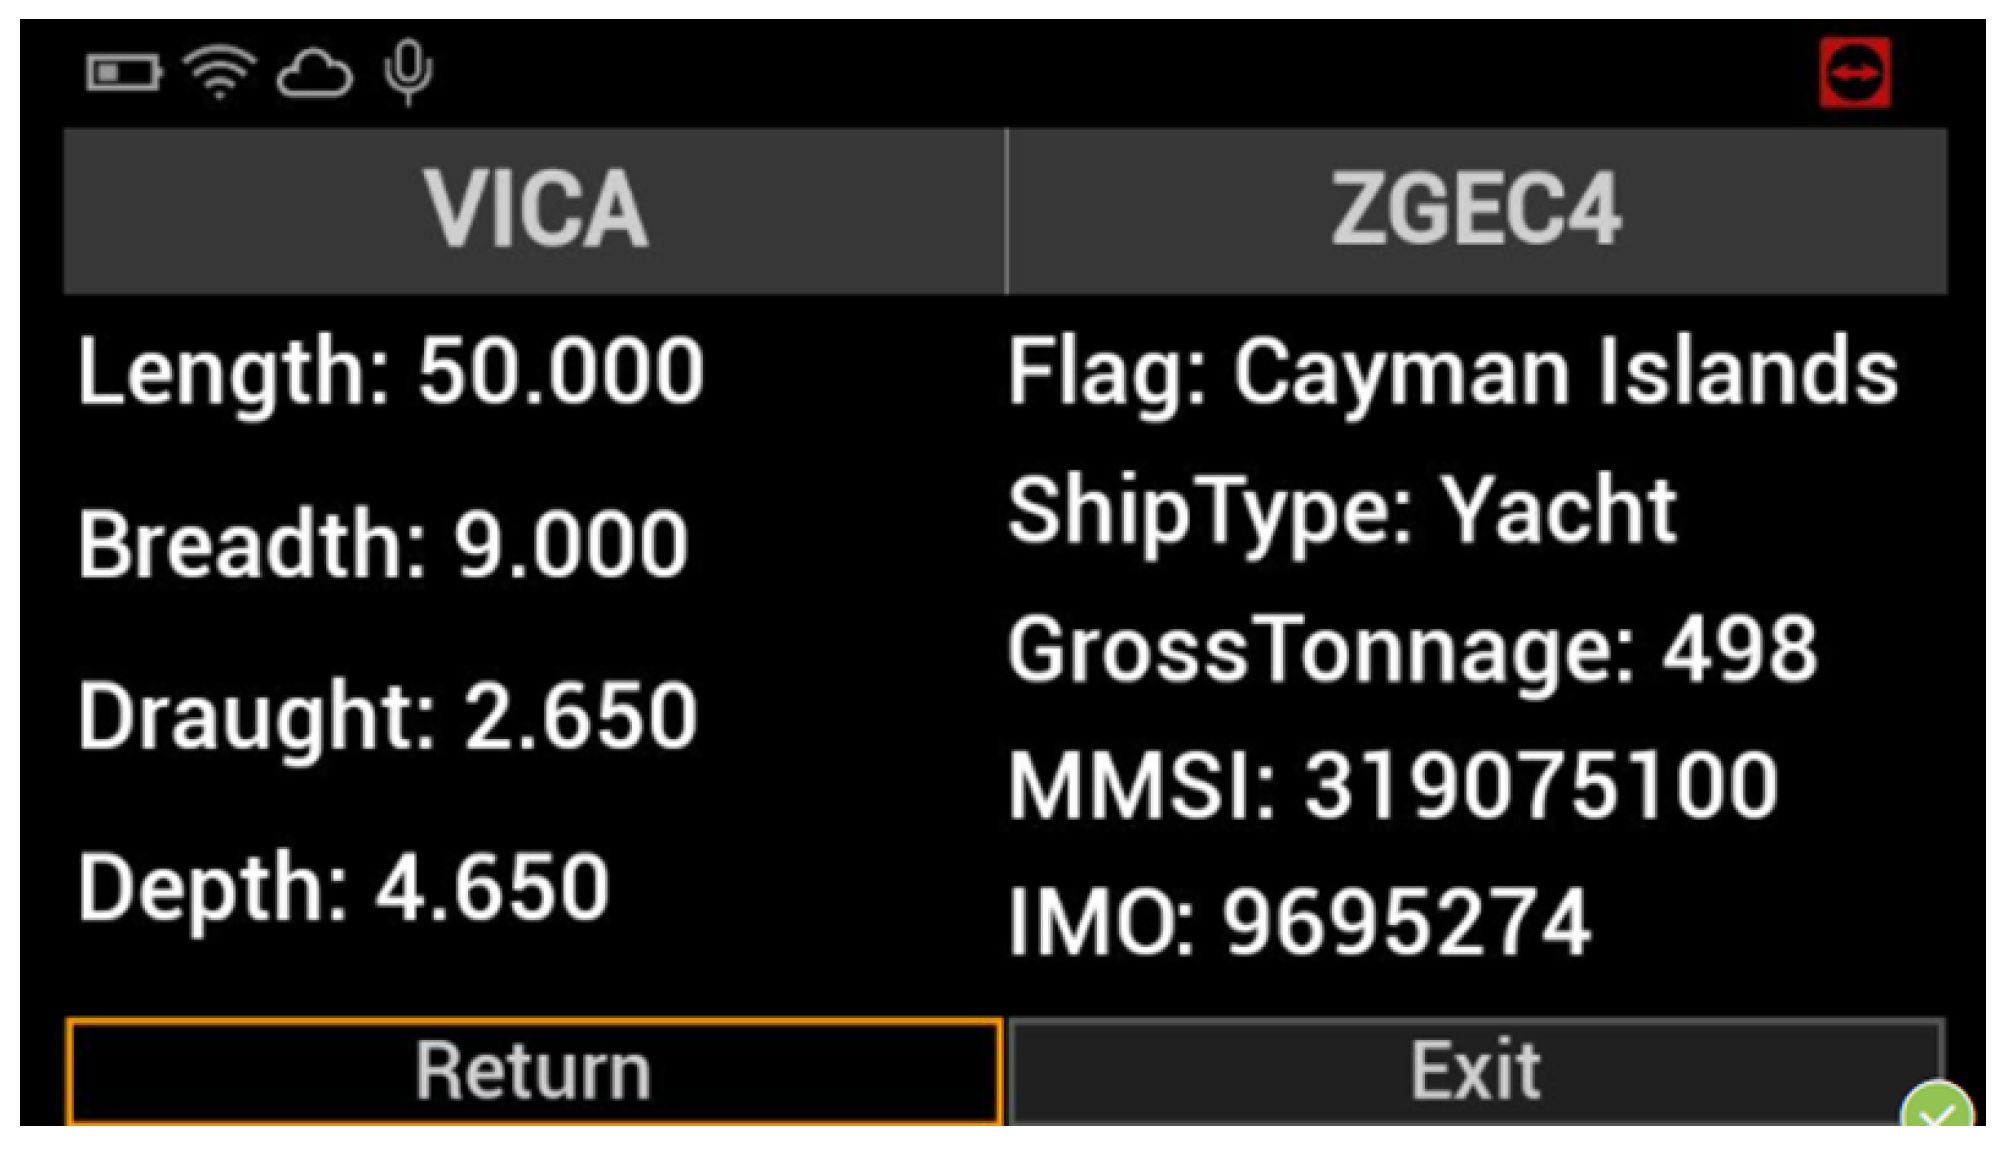This screenshot has height=1152, width=2011.
Task: Click the Depth 4.650 field
Action: tap(343, 887)
